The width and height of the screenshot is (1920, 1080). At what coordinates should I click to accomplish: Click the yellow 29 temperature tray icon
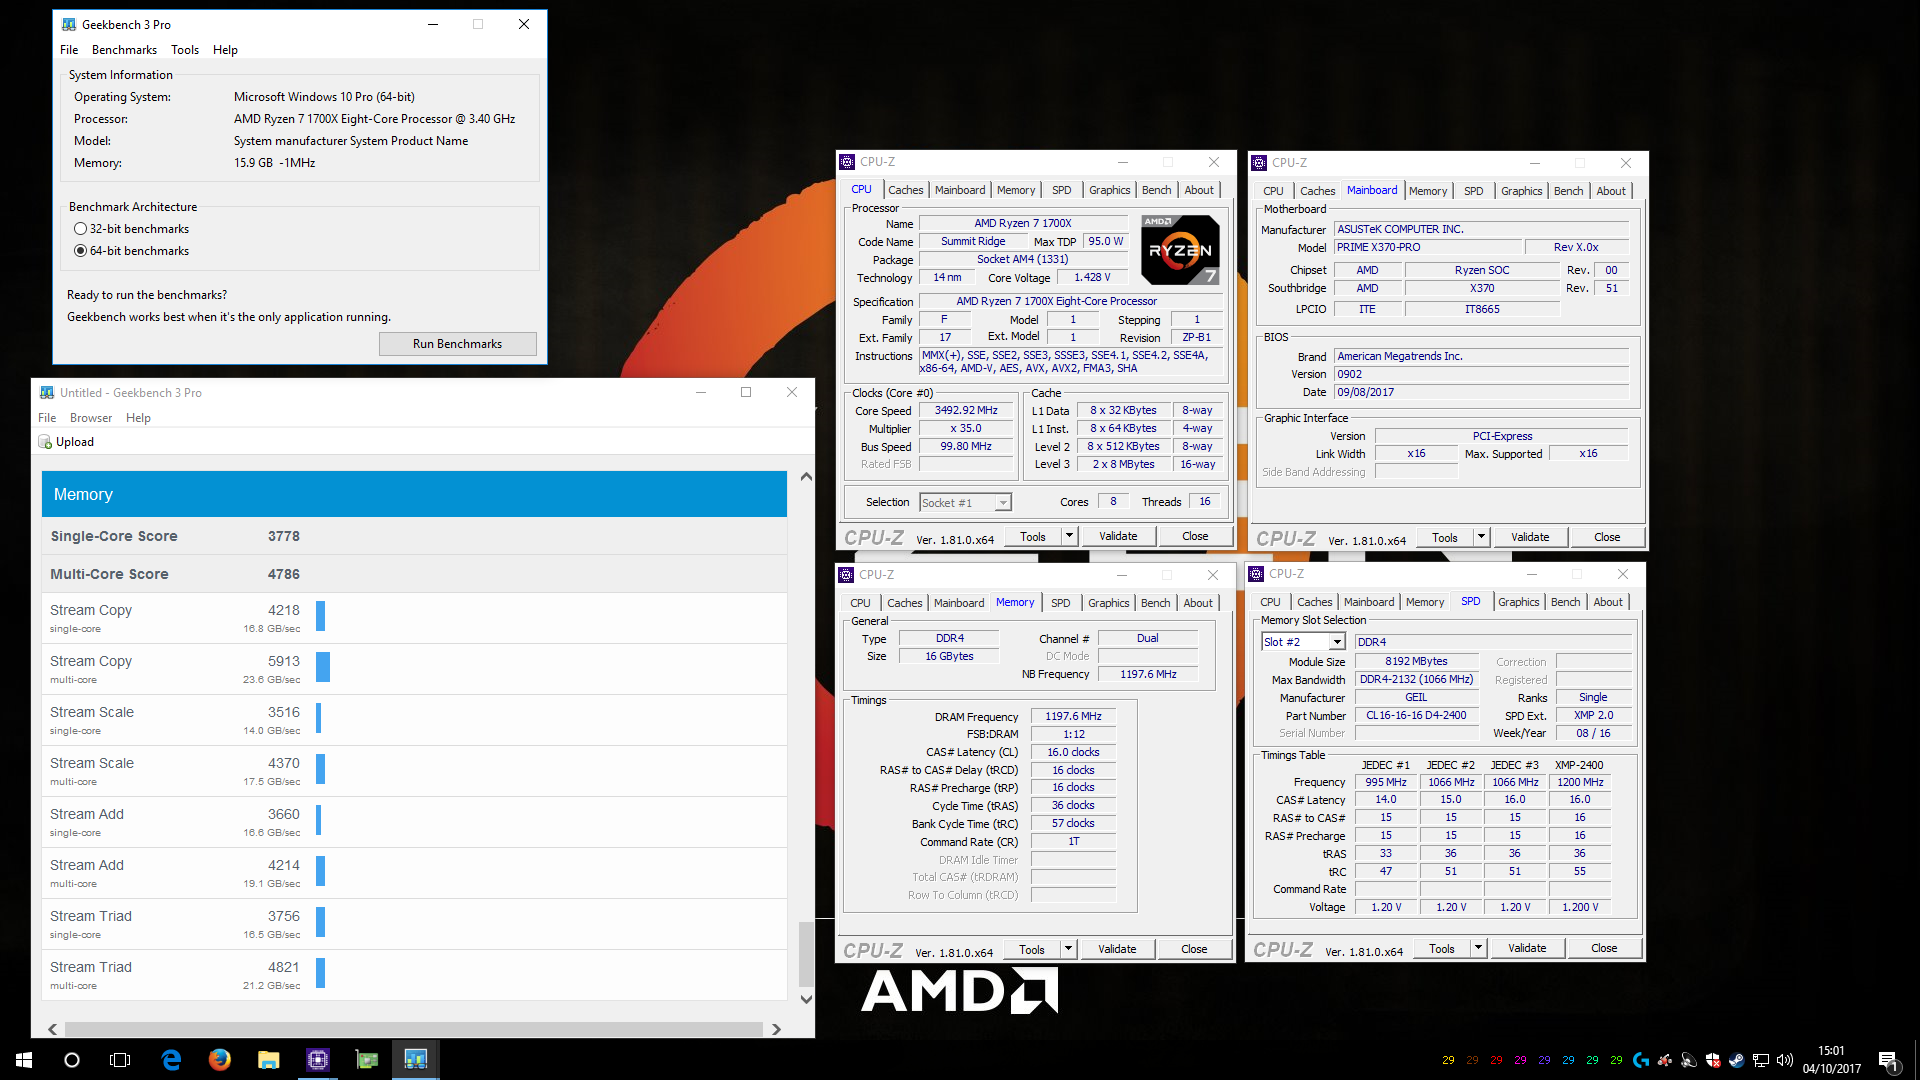click(1448, 1060)
